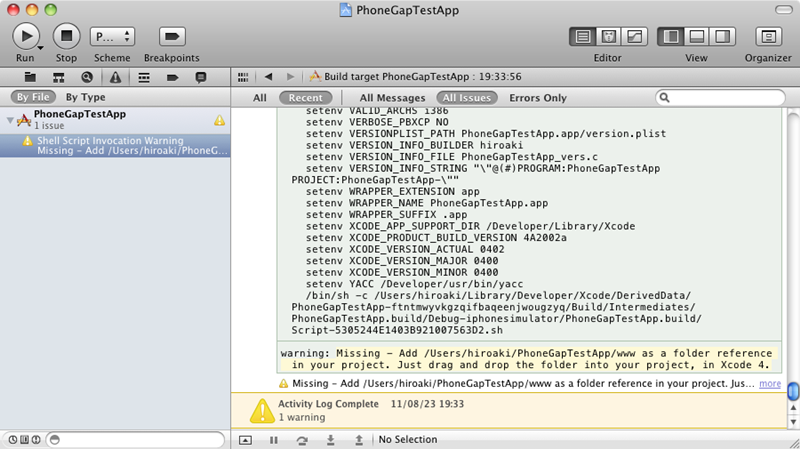
Task: Show the Log navigator
Action: (x=201, y=77)
